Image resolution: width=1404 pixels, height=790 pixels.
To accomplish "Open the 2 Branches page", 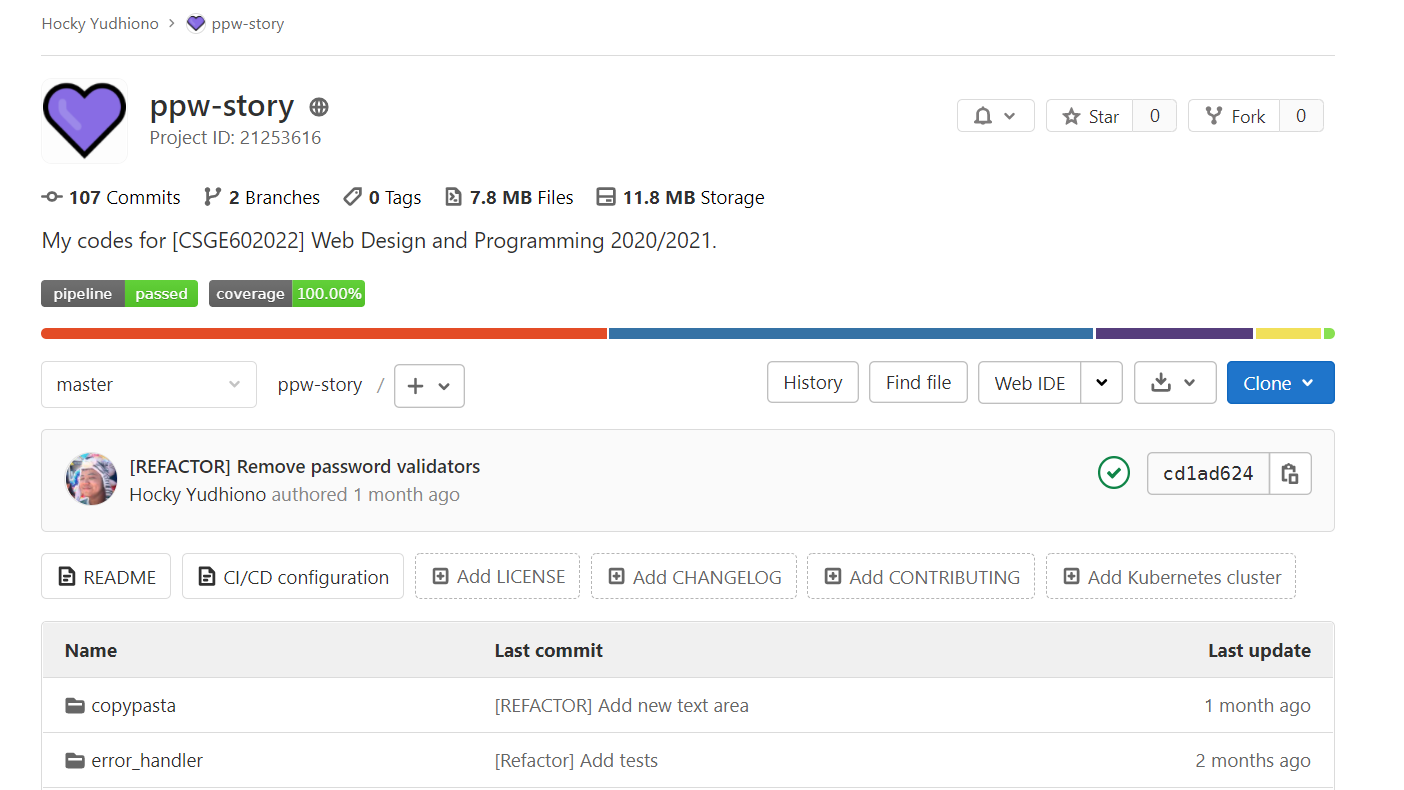I will [x=262, y=197].
